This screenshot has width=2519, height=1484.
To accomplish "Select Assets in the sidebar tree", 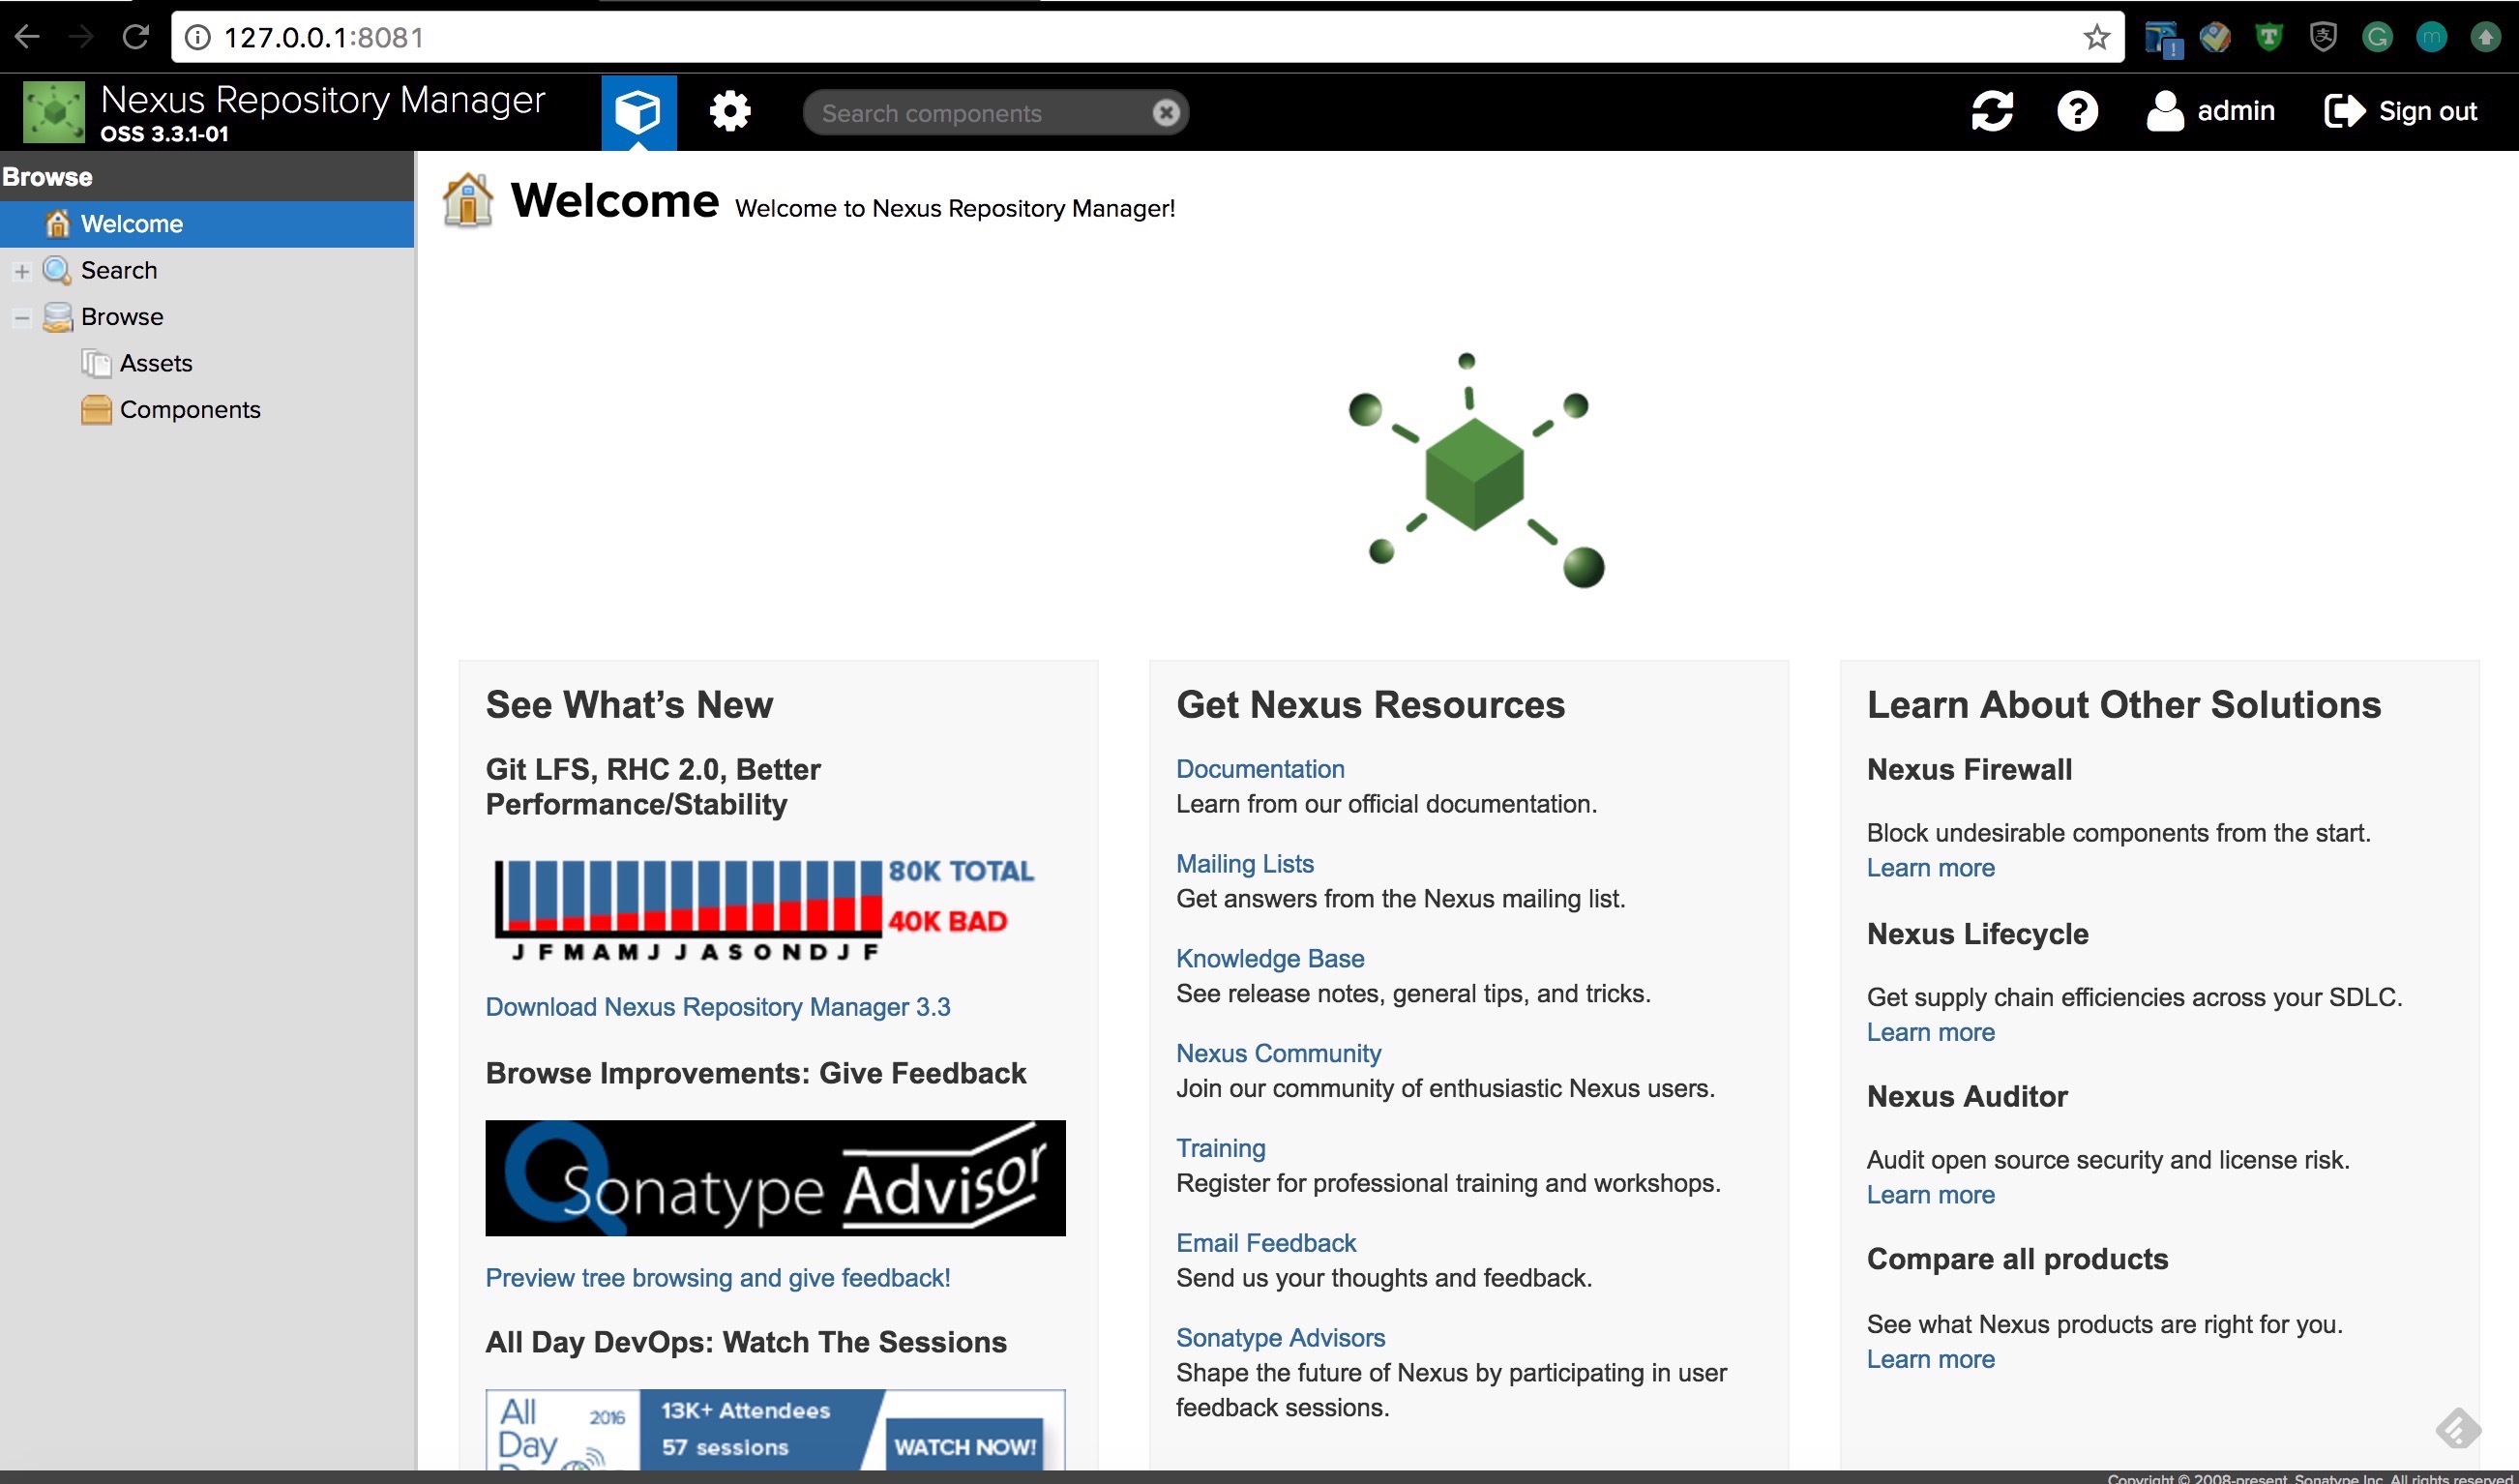I will point(155,363).
